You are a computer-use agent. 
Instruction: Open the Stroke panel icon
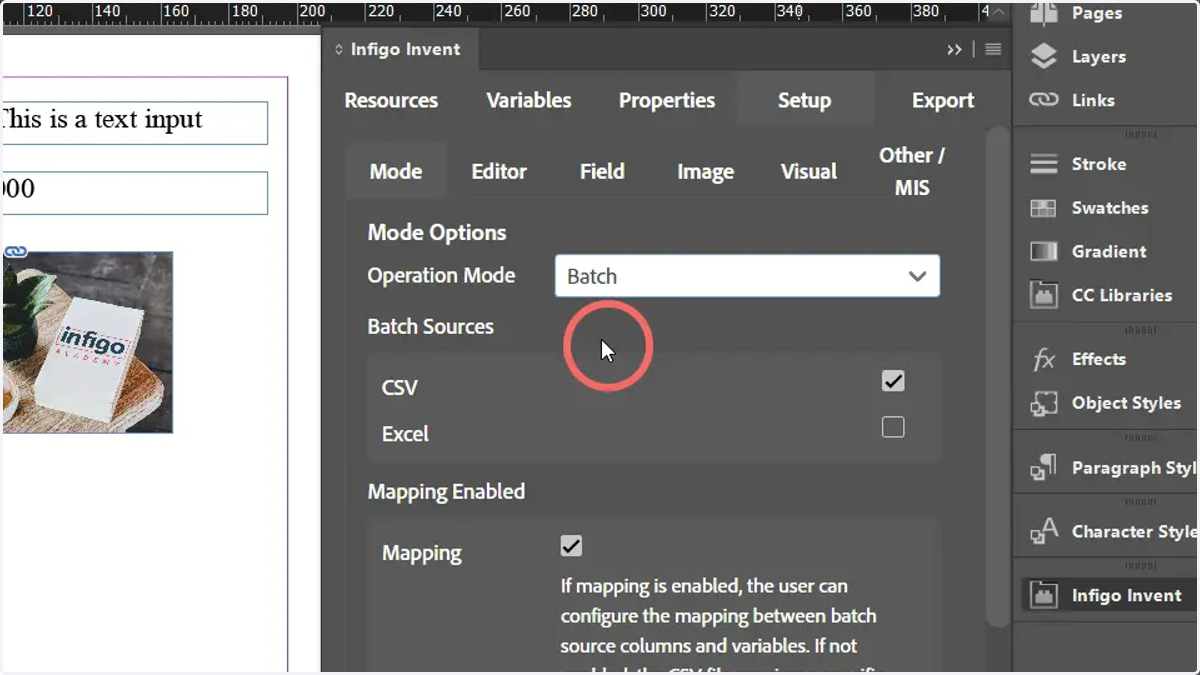pos(1044,164)
